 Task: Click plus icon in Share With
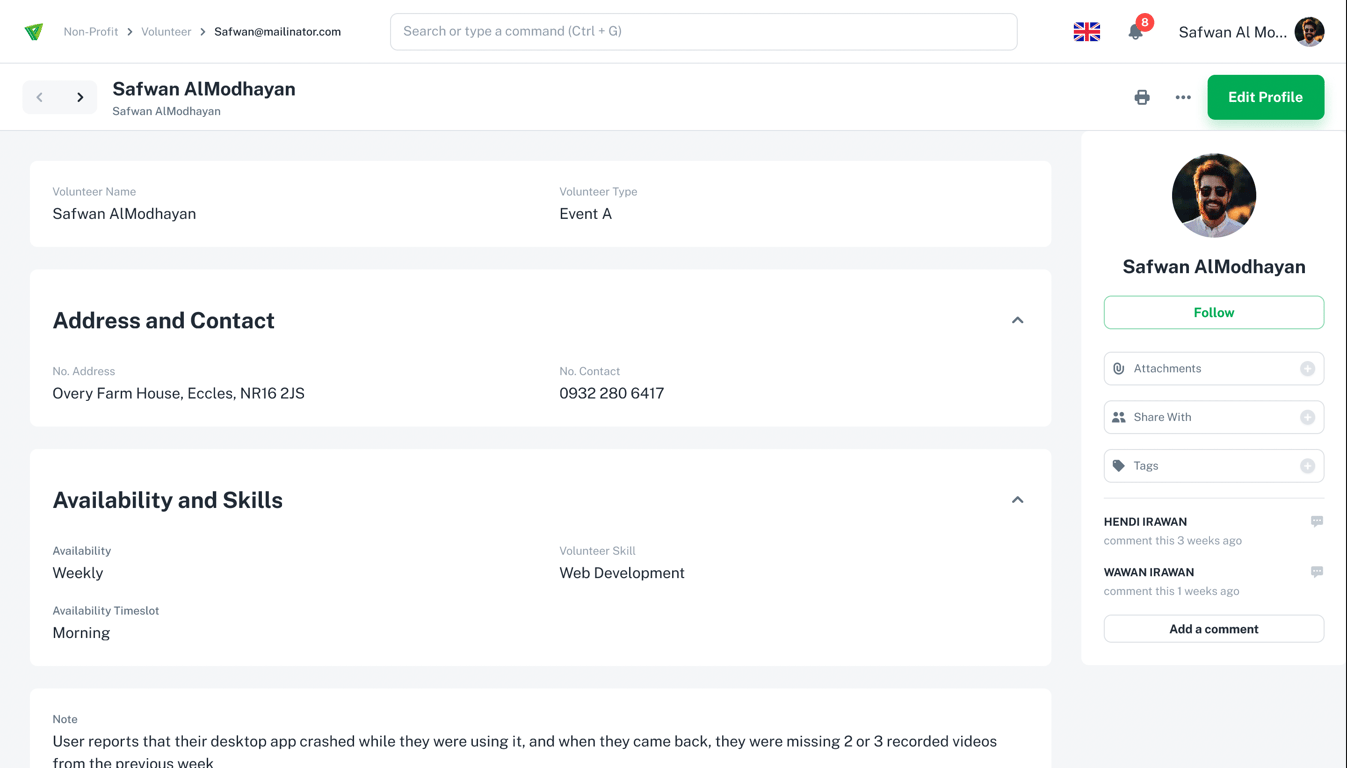1307,417
